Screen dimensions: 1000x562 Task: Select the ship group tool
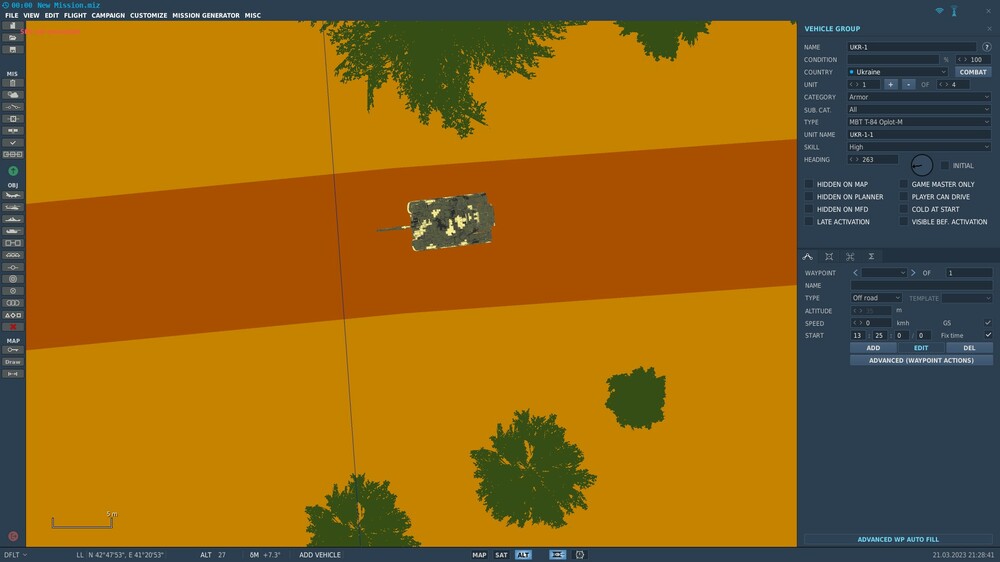tap(12, 219)
